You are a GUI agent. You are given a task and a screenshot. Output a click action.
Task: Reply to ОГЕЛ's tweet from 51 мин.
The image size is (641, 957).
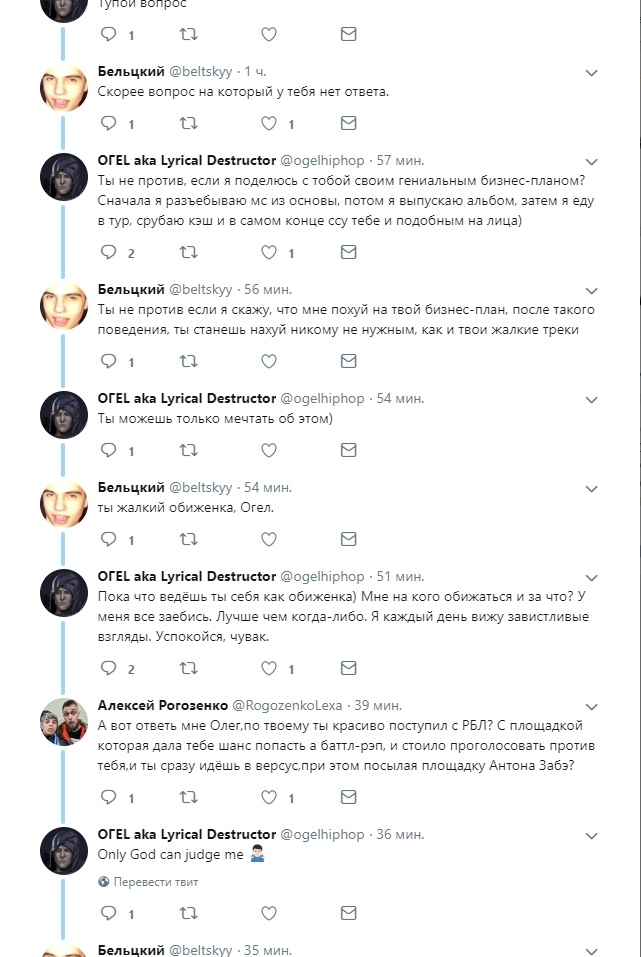(109, 668)
